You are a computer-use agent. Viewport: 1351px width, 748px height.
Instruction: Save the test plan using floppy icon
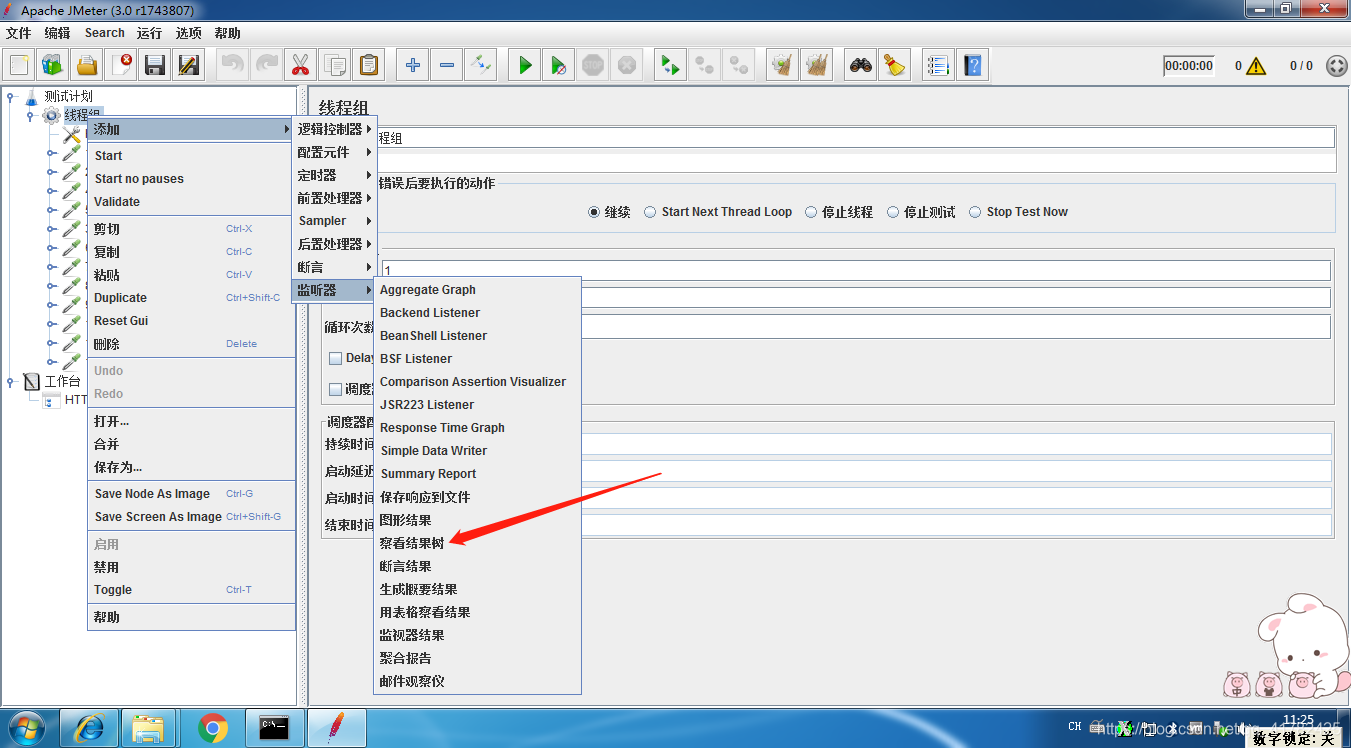[155, 66]
